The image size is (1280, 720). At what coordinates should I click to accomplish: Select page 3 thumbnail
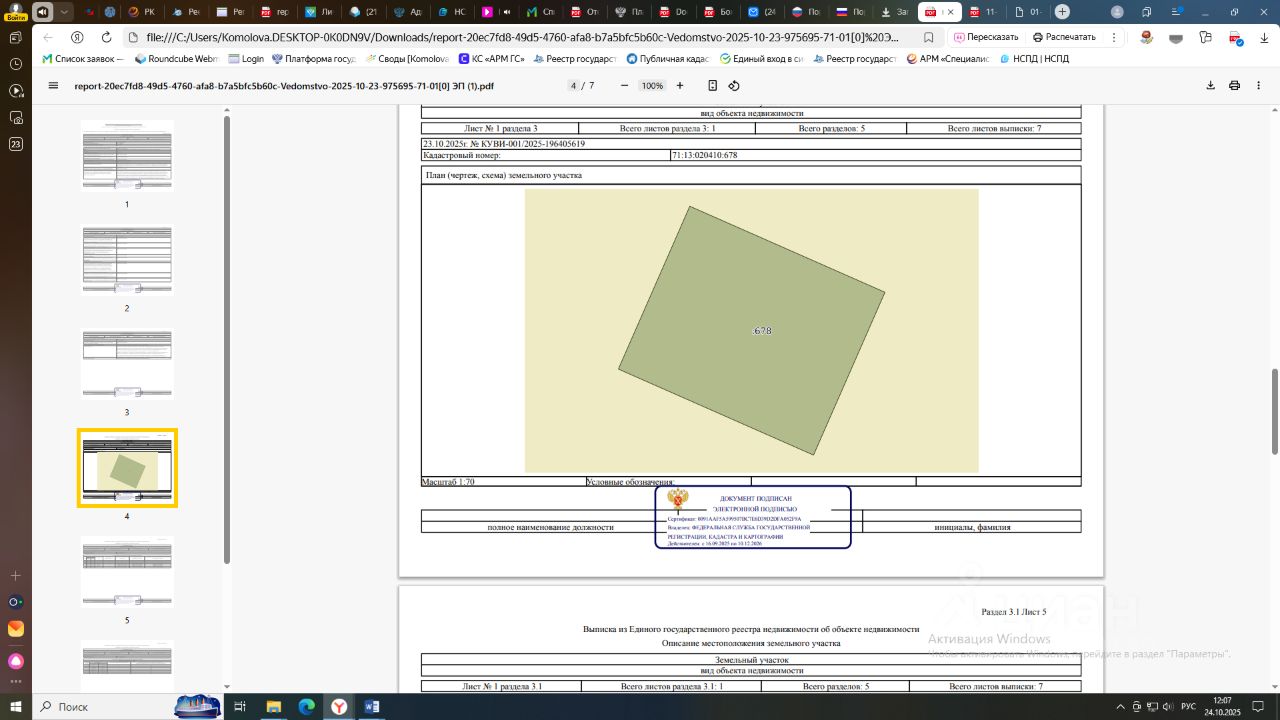point(127,363)
